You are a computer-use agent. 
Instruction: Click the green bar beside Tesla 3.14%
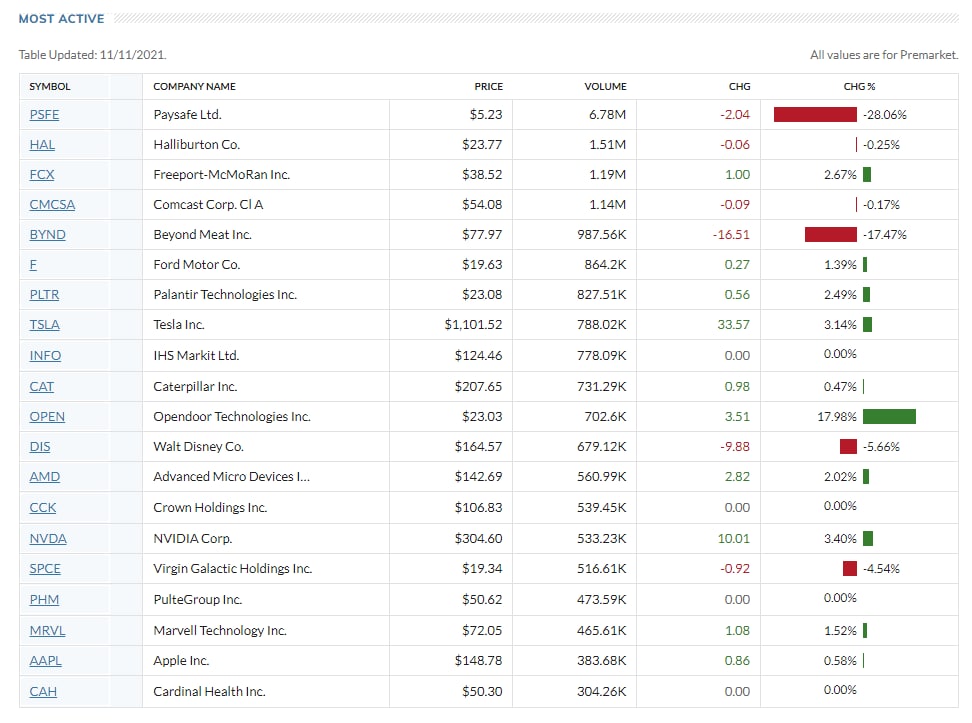867,325
